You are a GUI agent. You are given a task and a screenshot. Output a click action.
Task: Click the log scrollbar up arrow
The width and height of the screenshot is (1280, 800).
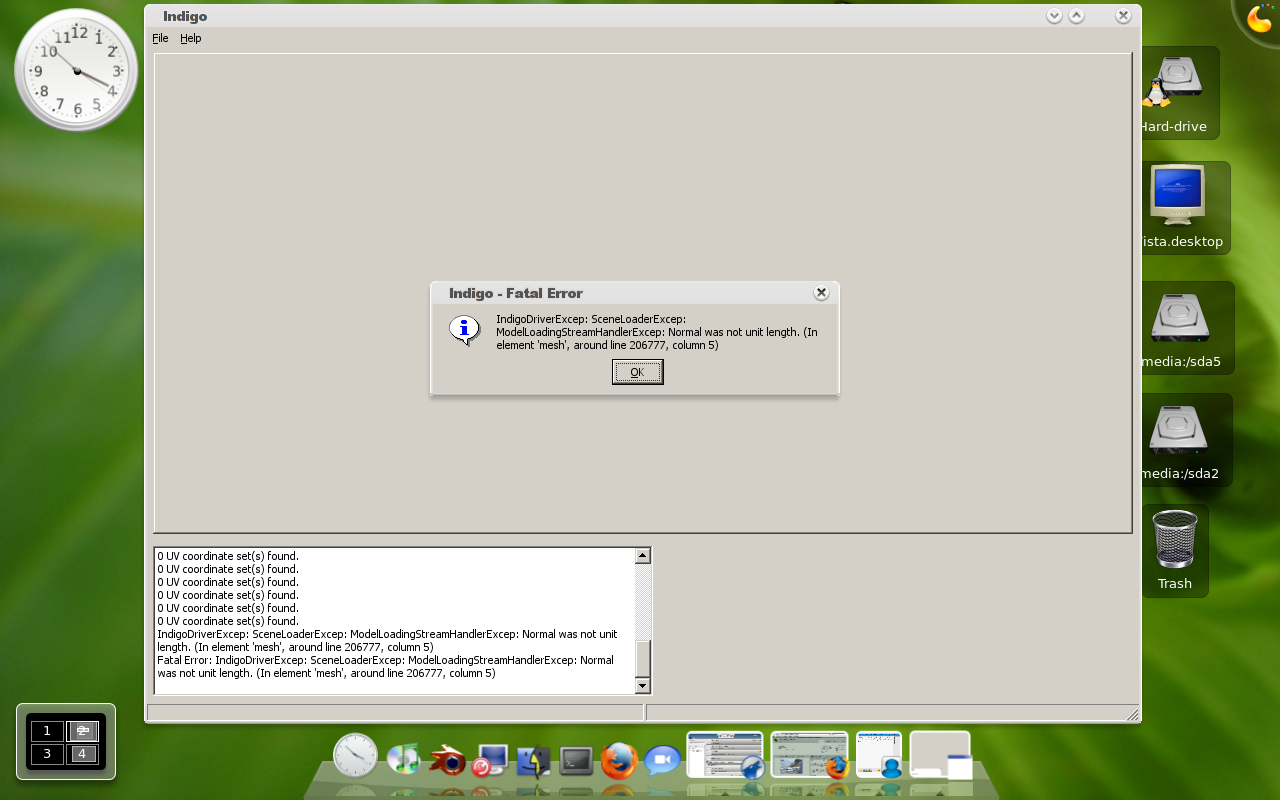click(643, 555)
